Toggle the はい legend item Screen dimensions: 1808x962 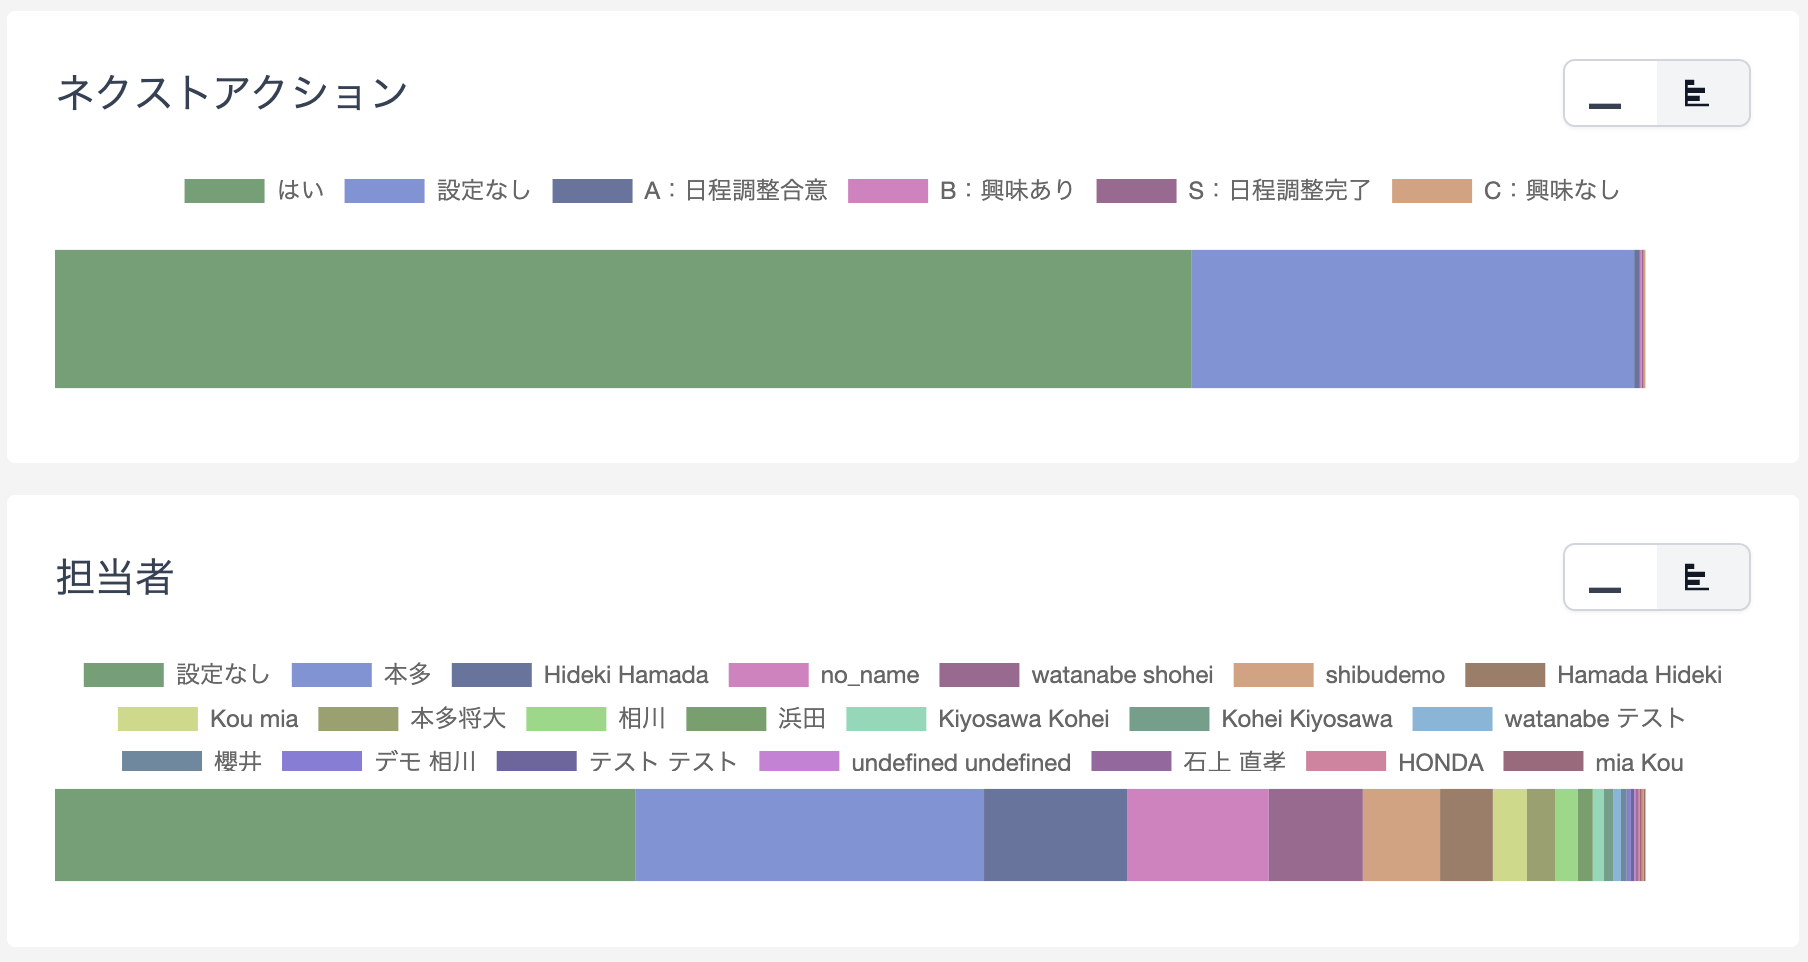[254, 191]
